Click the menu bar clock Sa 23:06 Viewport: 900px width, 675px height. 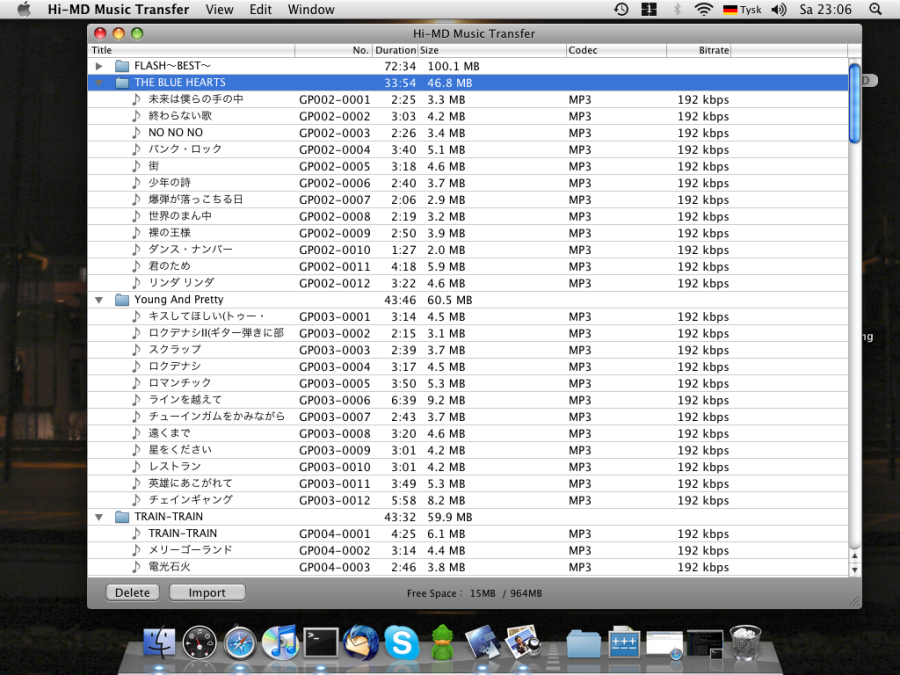tap(825, 9)
